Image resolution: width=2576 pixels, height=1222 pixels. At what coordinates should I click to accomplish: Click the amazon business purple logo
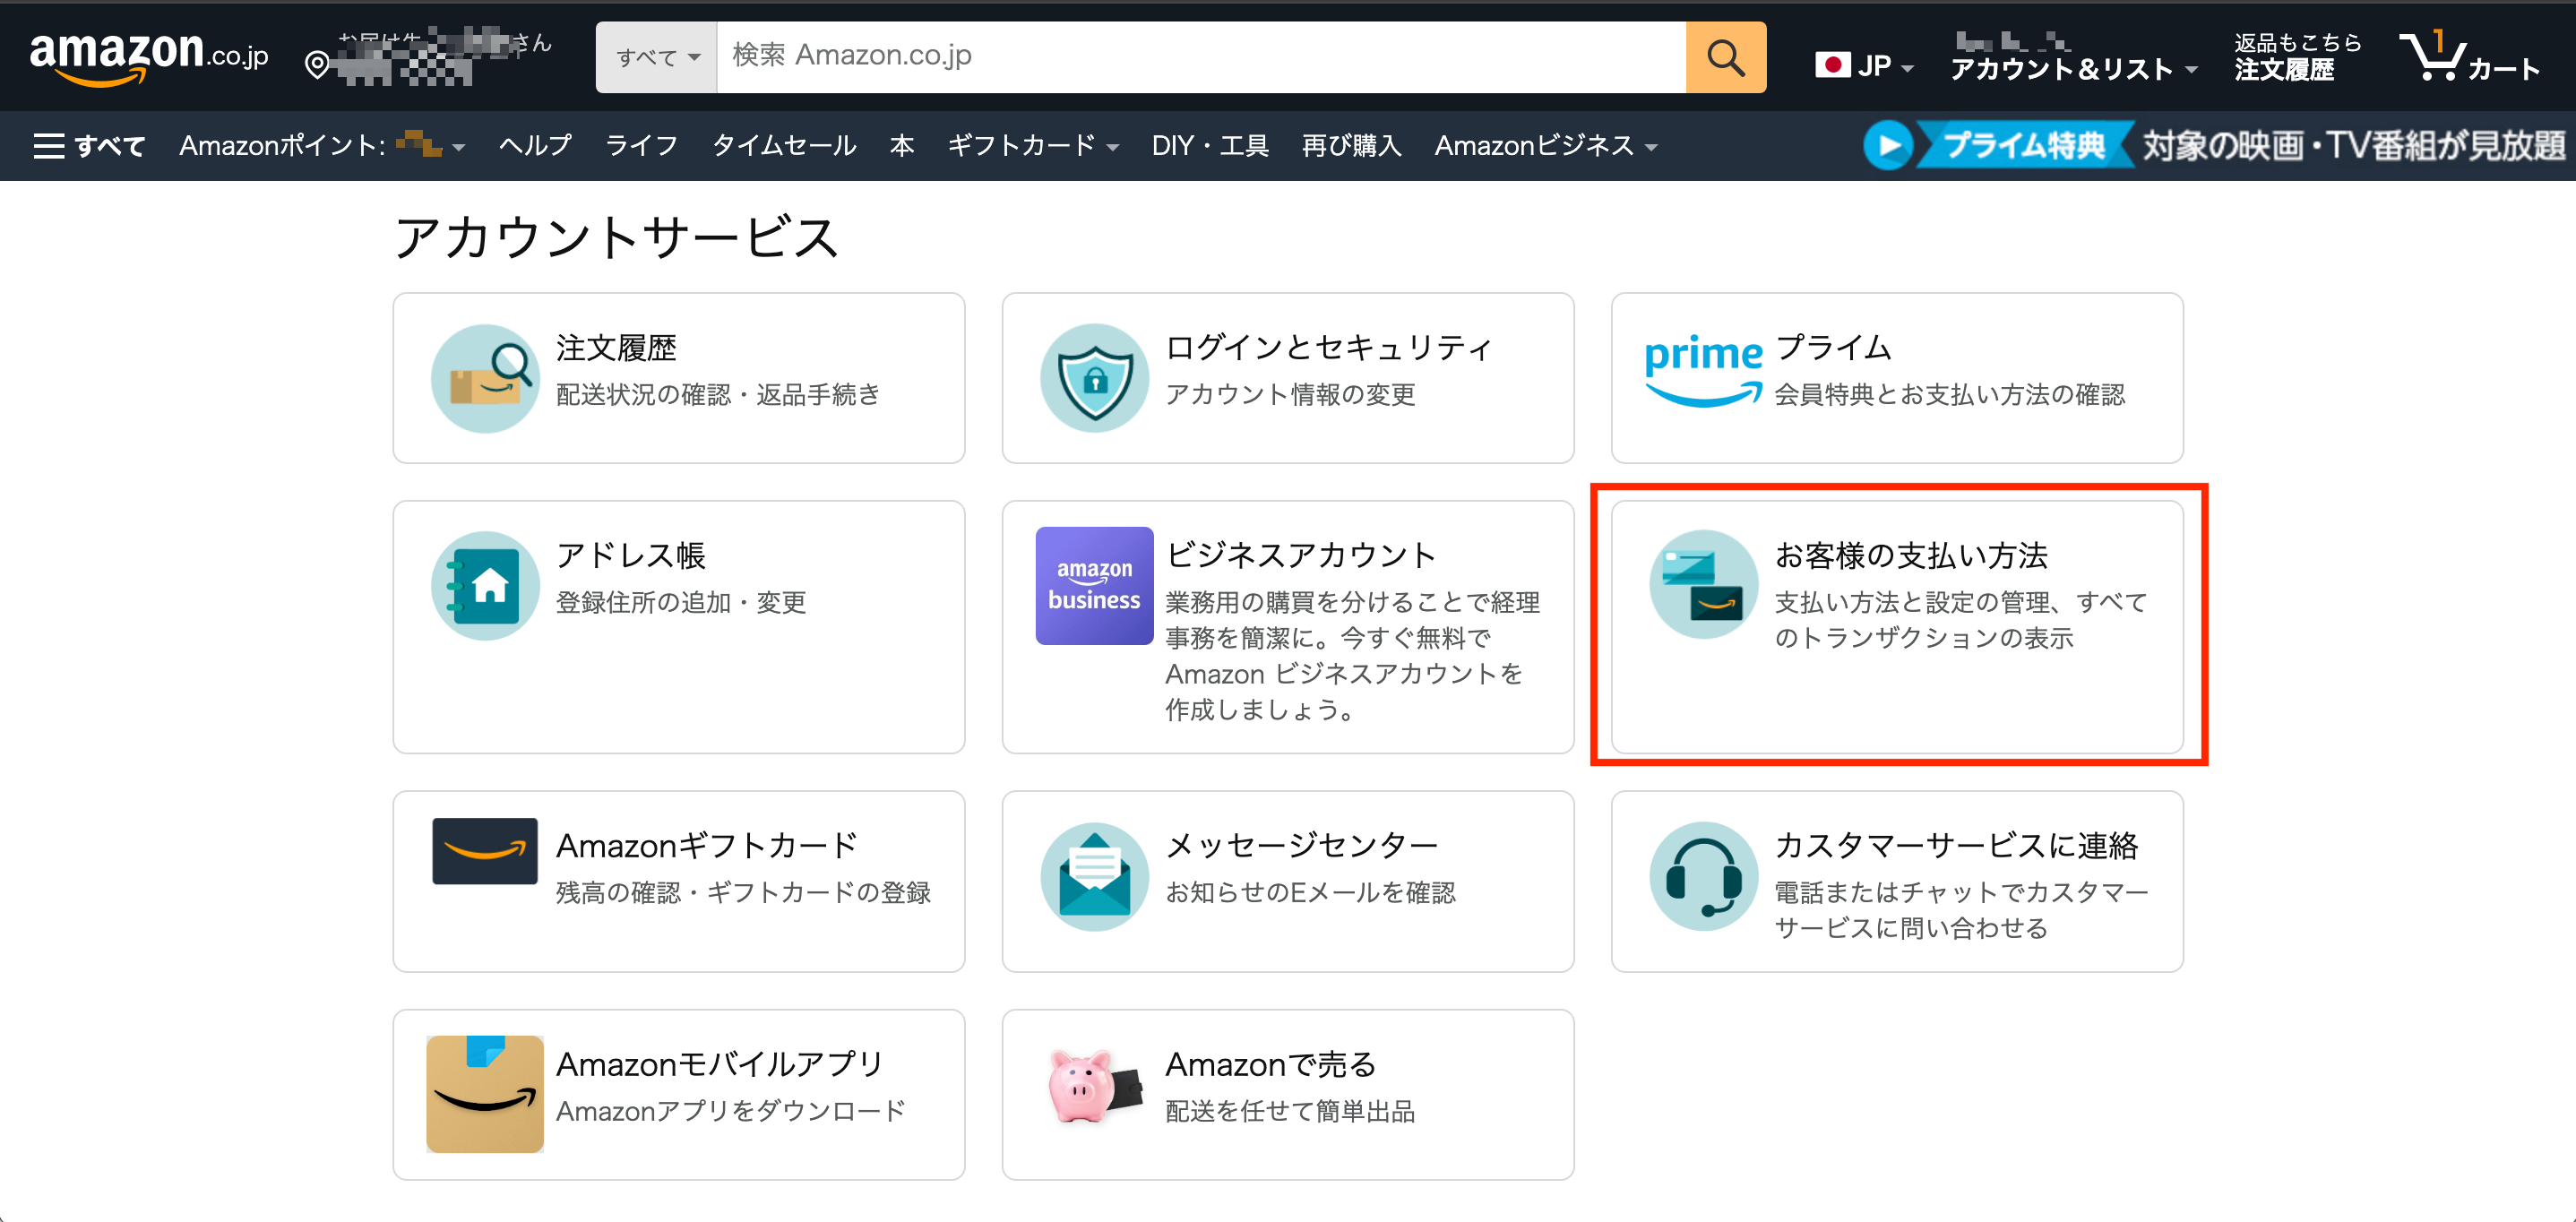pyautogui.click(x=1094, y=586)
